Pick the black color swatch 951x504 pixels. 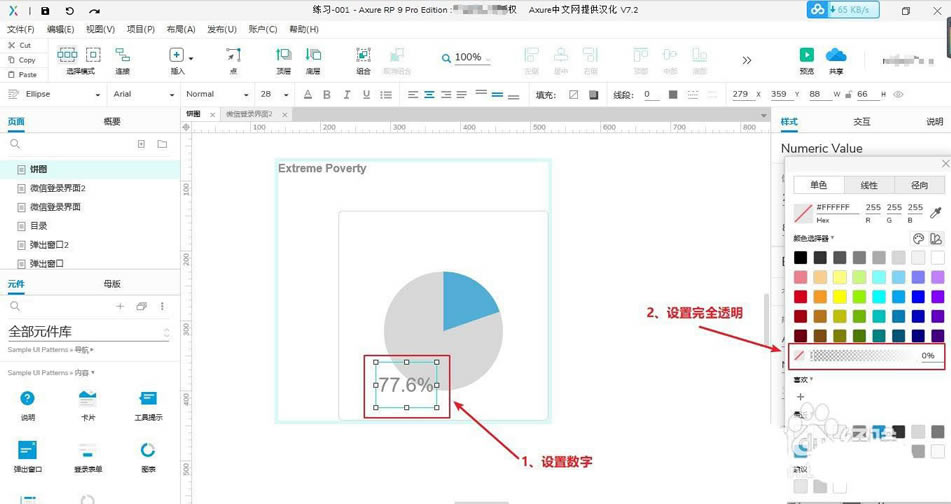pos(801,258)
